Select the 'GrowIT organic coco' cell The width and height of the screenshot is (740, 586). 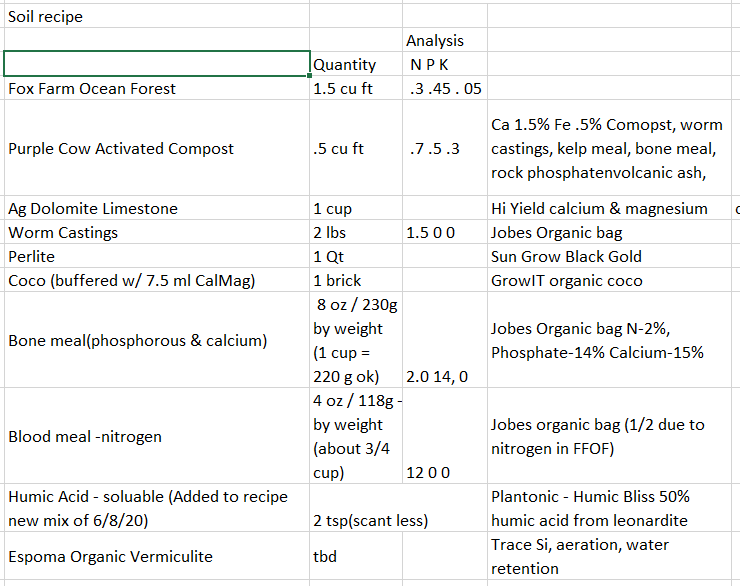[x=609, y=280]
